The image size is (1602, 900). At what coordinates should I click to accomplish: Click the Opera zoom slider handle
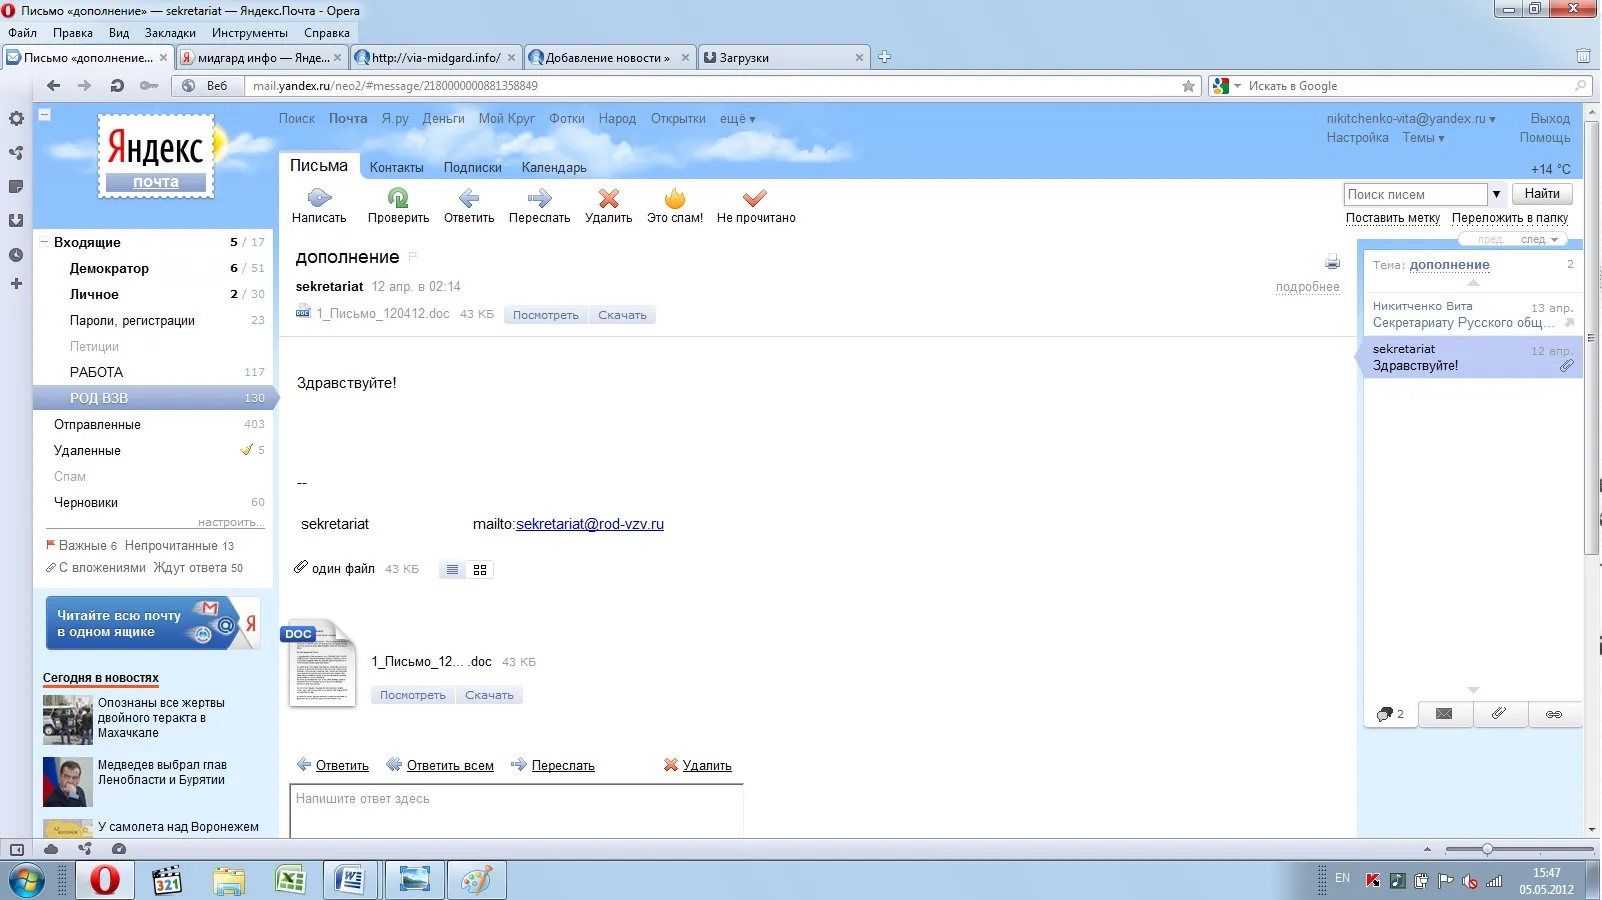1487,849
